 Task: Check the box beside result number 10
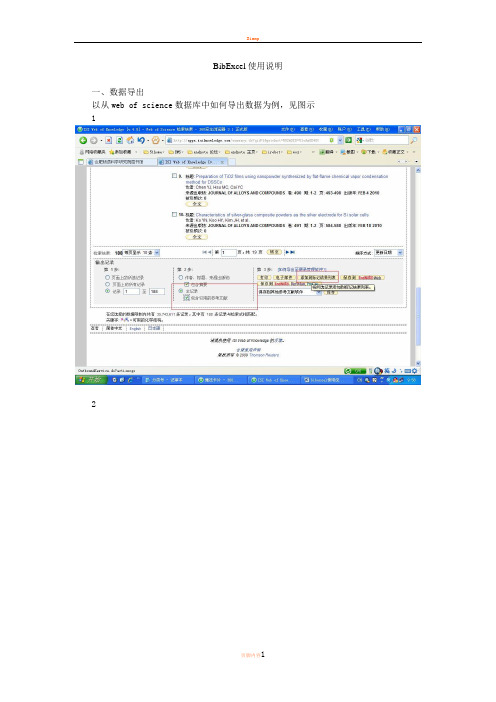click(x=175, y=214)
